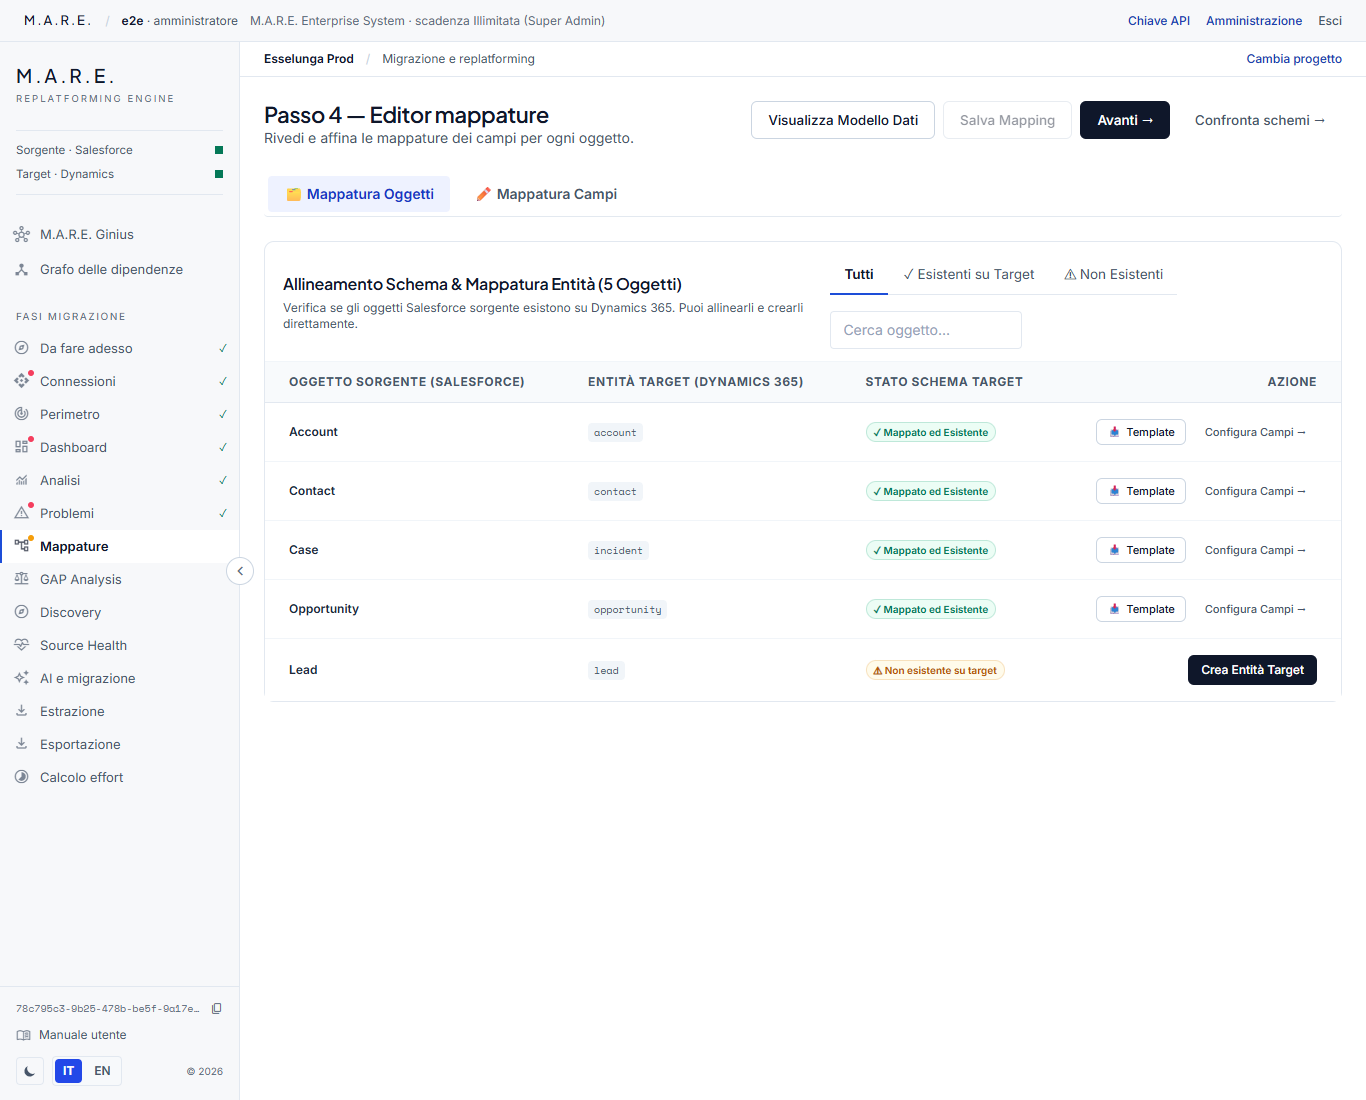This screenshot has width=1366, height=1100.
Task: Select the IT language button
Action: 68,1071
